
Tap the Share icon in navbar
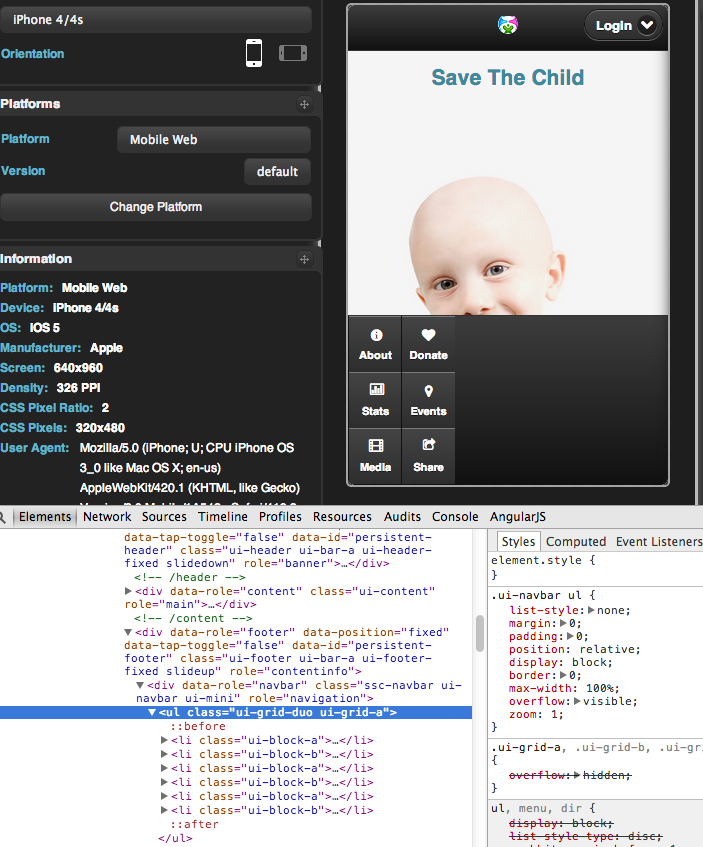click(428, 446)
